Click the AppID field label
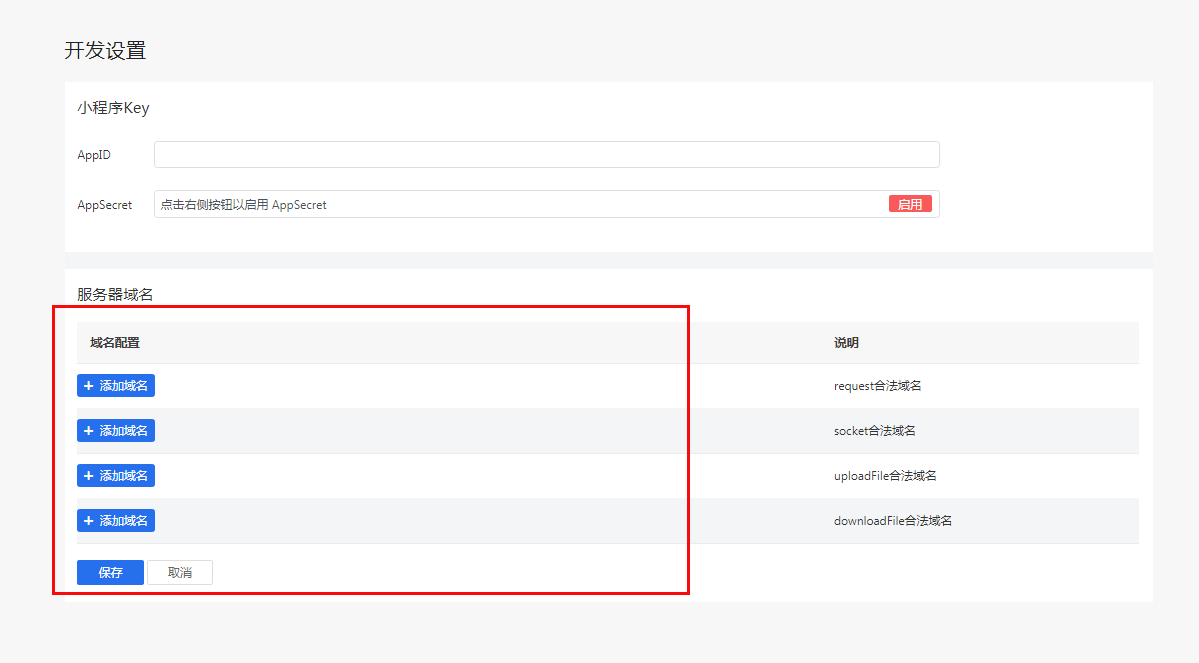 pyautogui.click(x=94, y=154)
